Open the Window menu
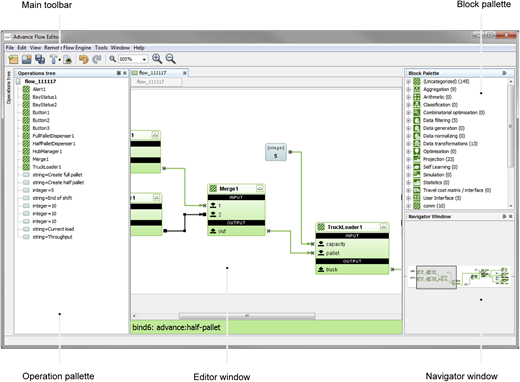This screenshot has width=520, height=382. (x=120, y=48)
